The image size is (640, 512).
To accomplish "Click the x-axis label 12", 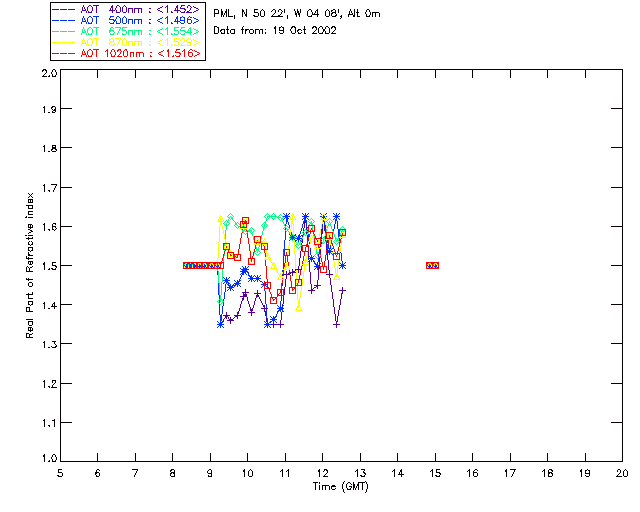I will tap(322, 473).
